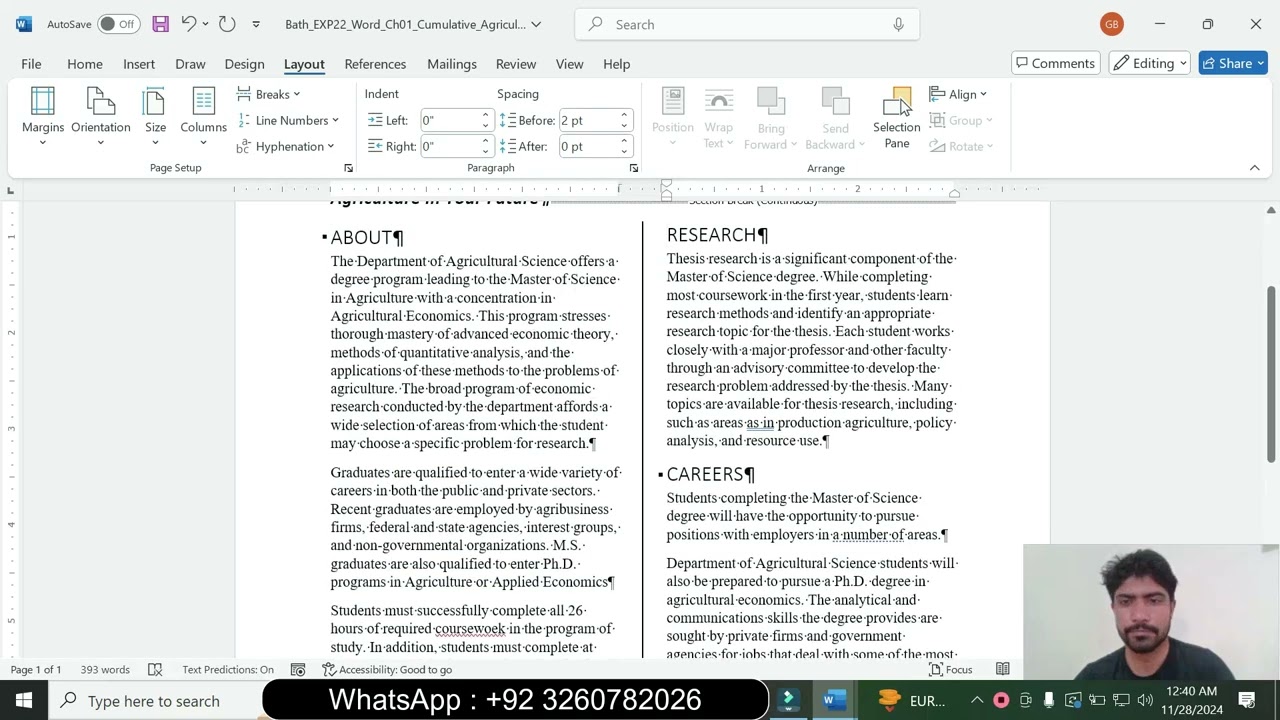Decrease Spacing After with down stepper

pyautogui.click(x=624, y=151)
